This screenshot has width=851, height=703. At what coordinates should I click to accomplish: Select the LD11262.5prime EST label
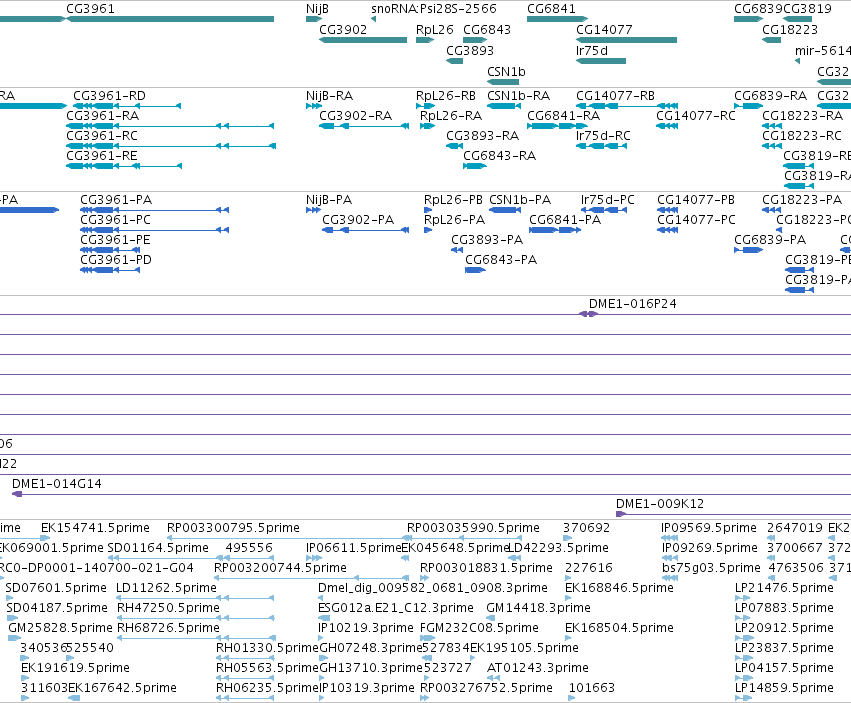tap(166, 588)
